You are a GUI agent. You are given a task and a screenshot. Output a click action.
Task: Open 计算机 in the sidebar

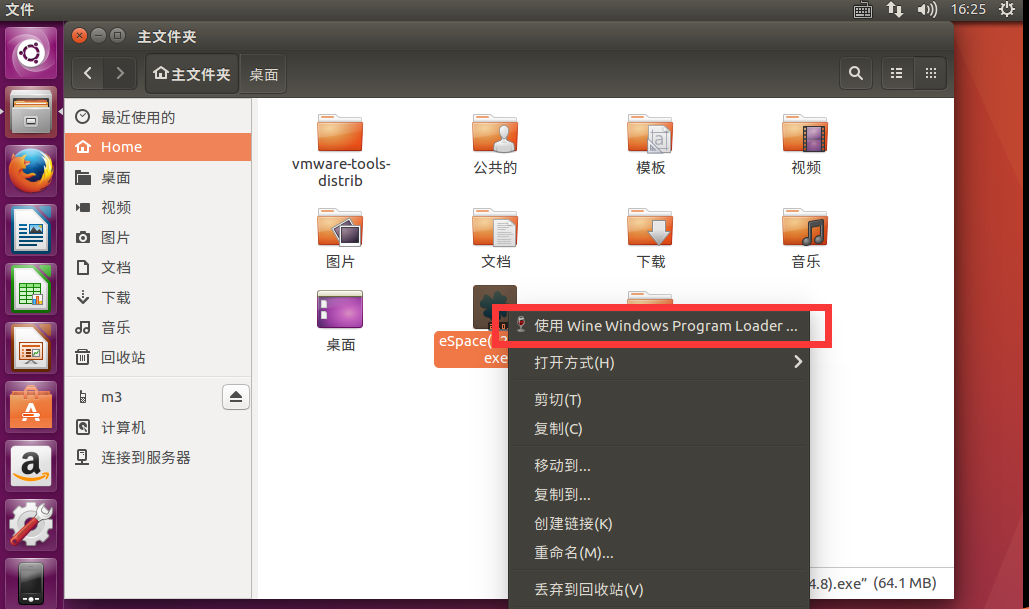(158, 427)
